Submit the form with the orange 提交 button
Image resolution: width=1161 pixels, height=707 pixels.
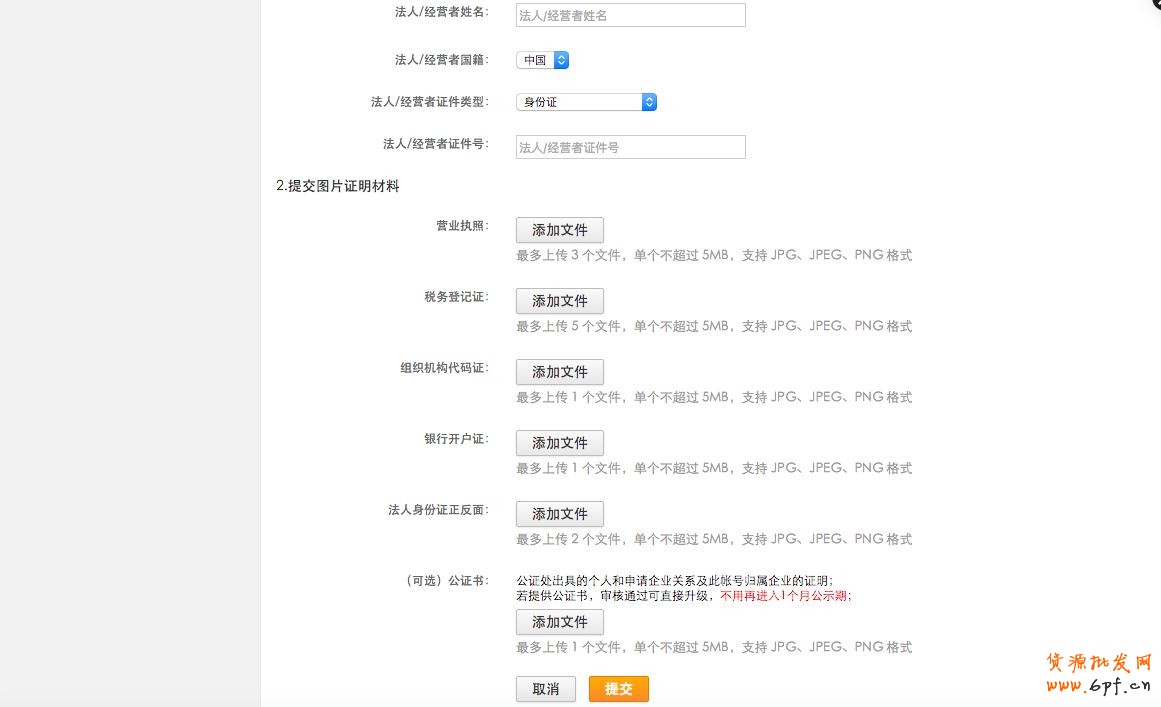click(x=618, y=689)
